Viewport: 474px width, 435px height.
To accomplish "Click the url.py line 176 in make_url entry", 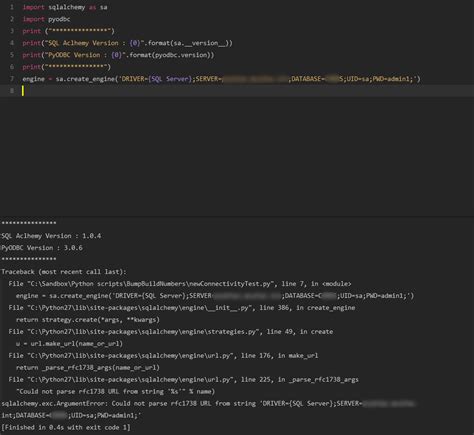I will pos(163,356).
